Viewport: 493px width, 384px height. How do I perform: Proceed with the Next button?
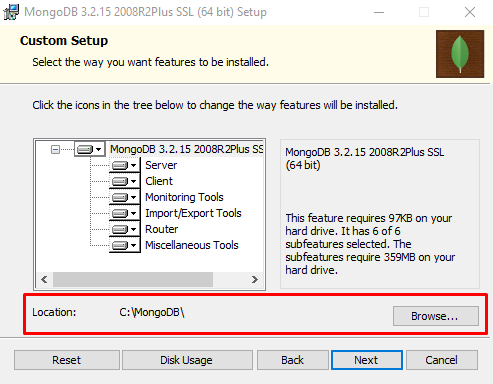coord(367,360)
